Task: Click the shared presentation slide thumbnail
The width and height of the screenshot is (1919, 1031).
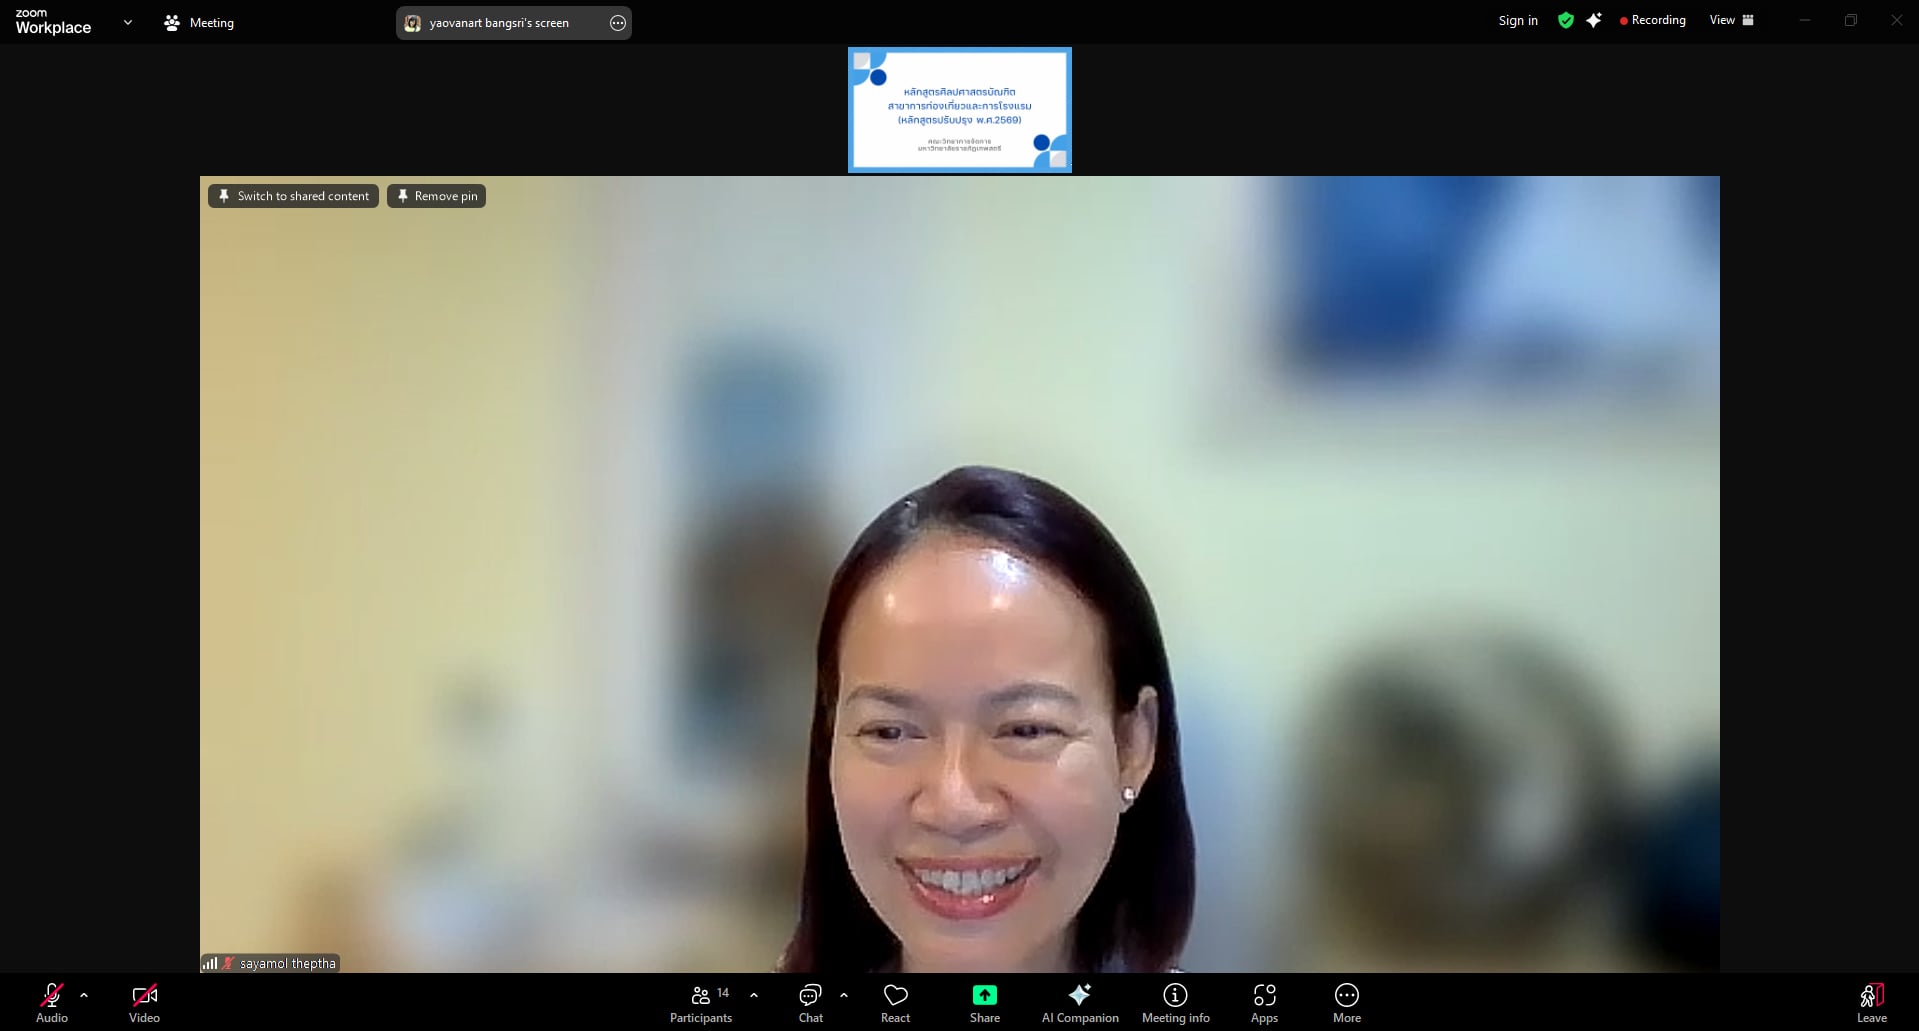Action: coord(959,110)
